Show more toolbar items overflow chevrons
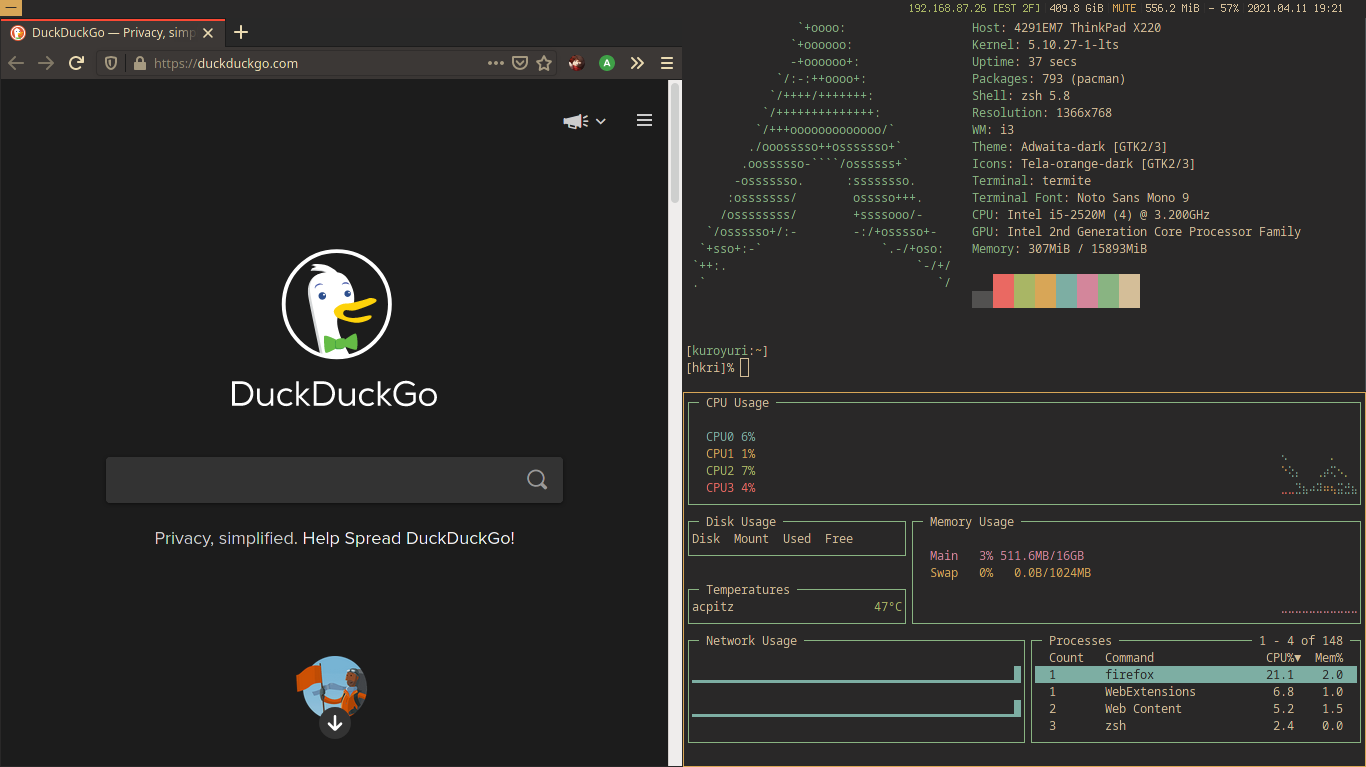 click(x=637, y=63)
